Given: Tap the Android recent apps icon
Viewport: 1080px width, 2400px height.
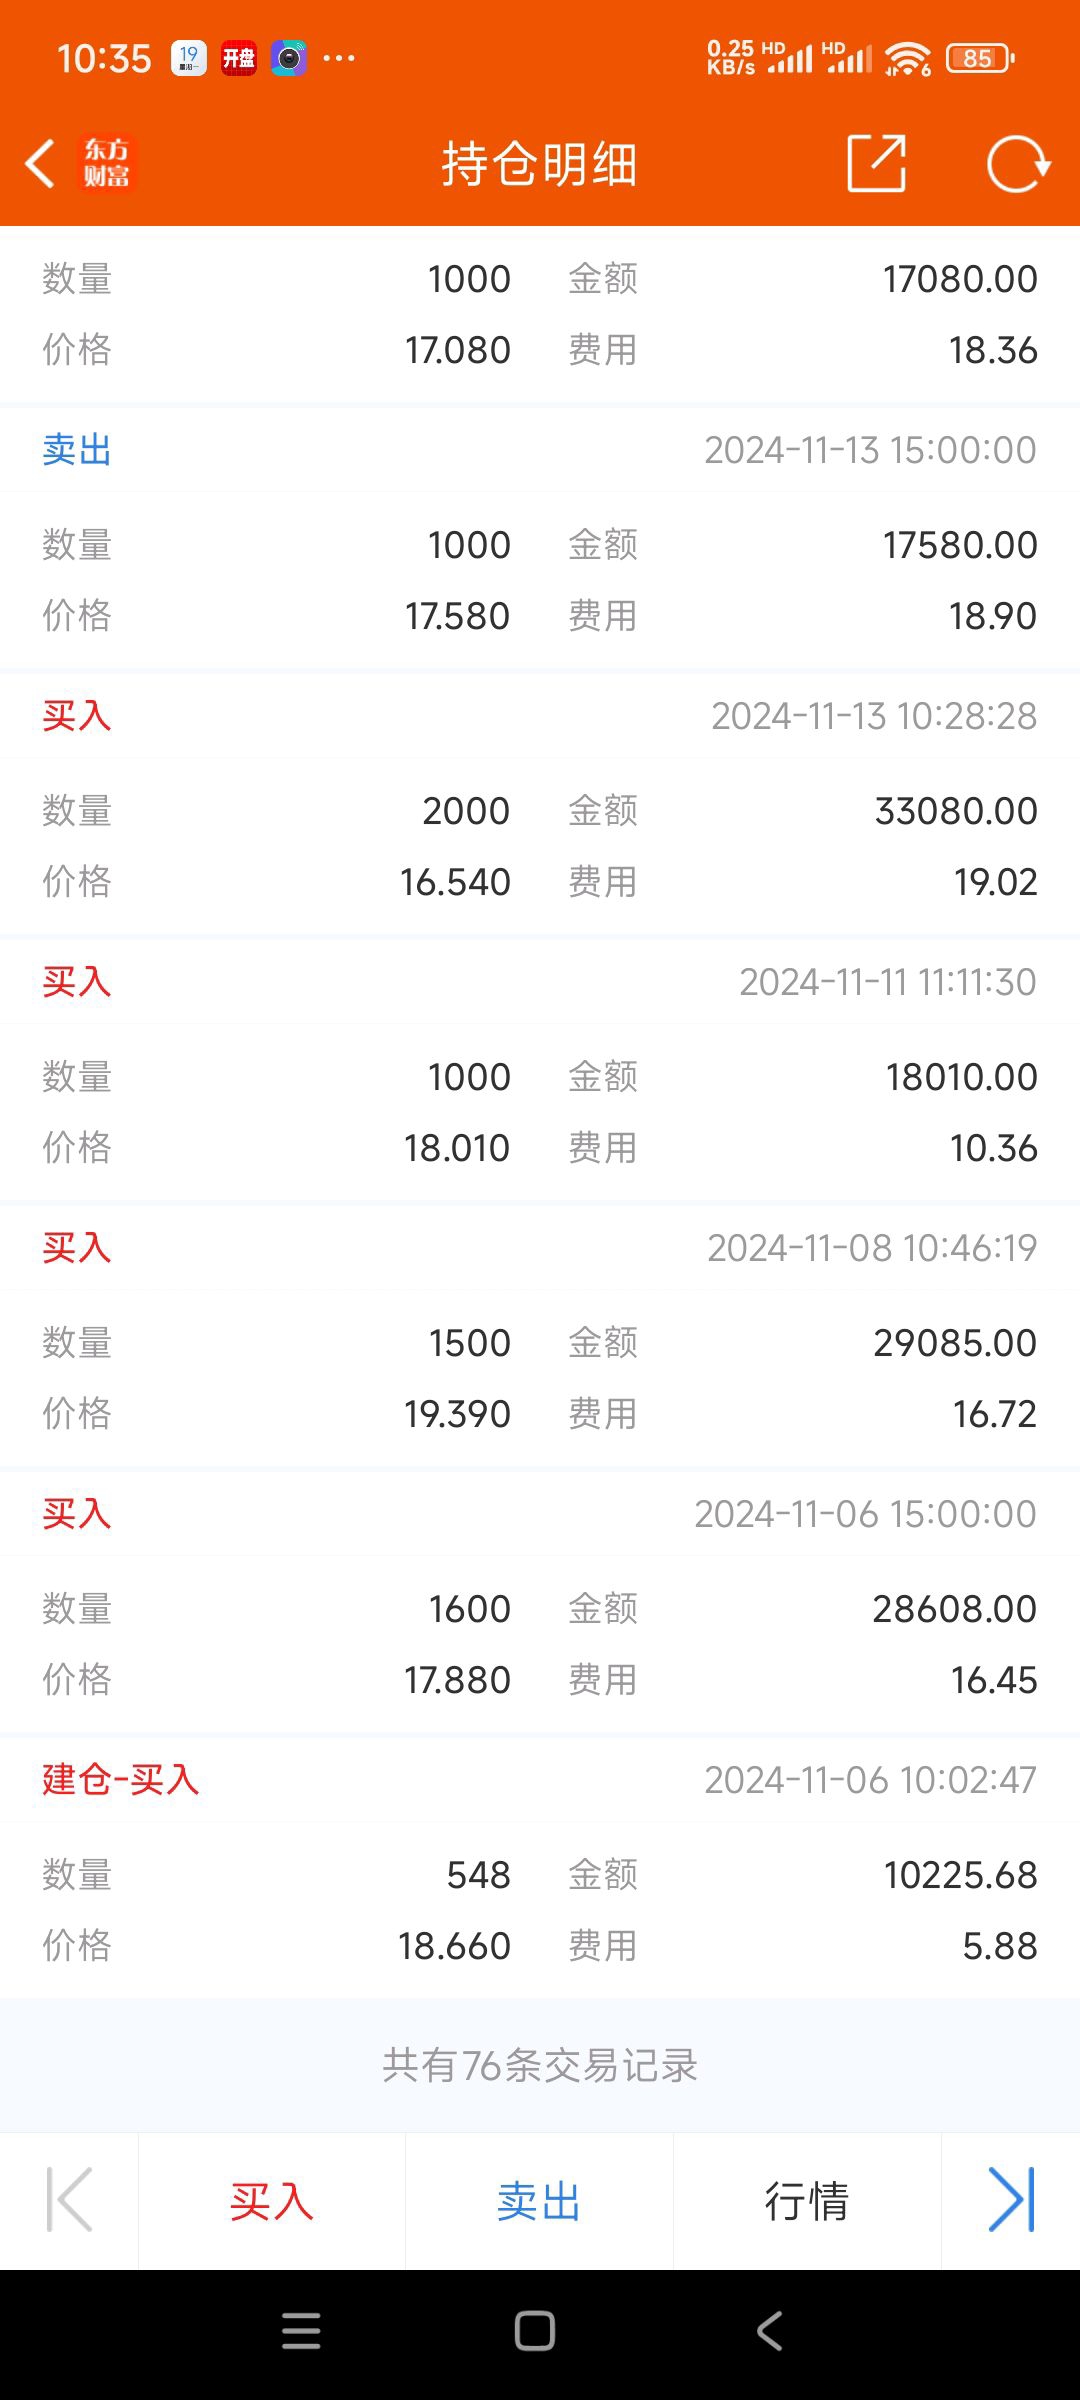Looking at the screenshot, I should click(301, 2331).
